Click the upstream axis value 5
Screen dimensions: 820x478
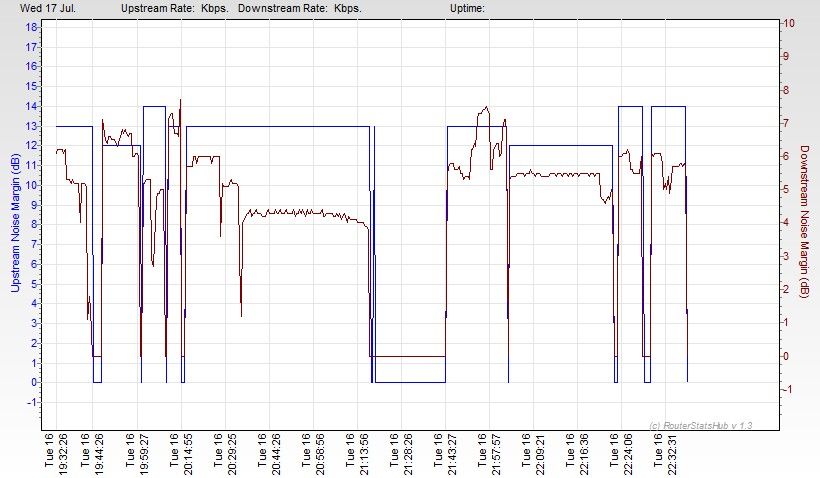(x=34, y=284)
